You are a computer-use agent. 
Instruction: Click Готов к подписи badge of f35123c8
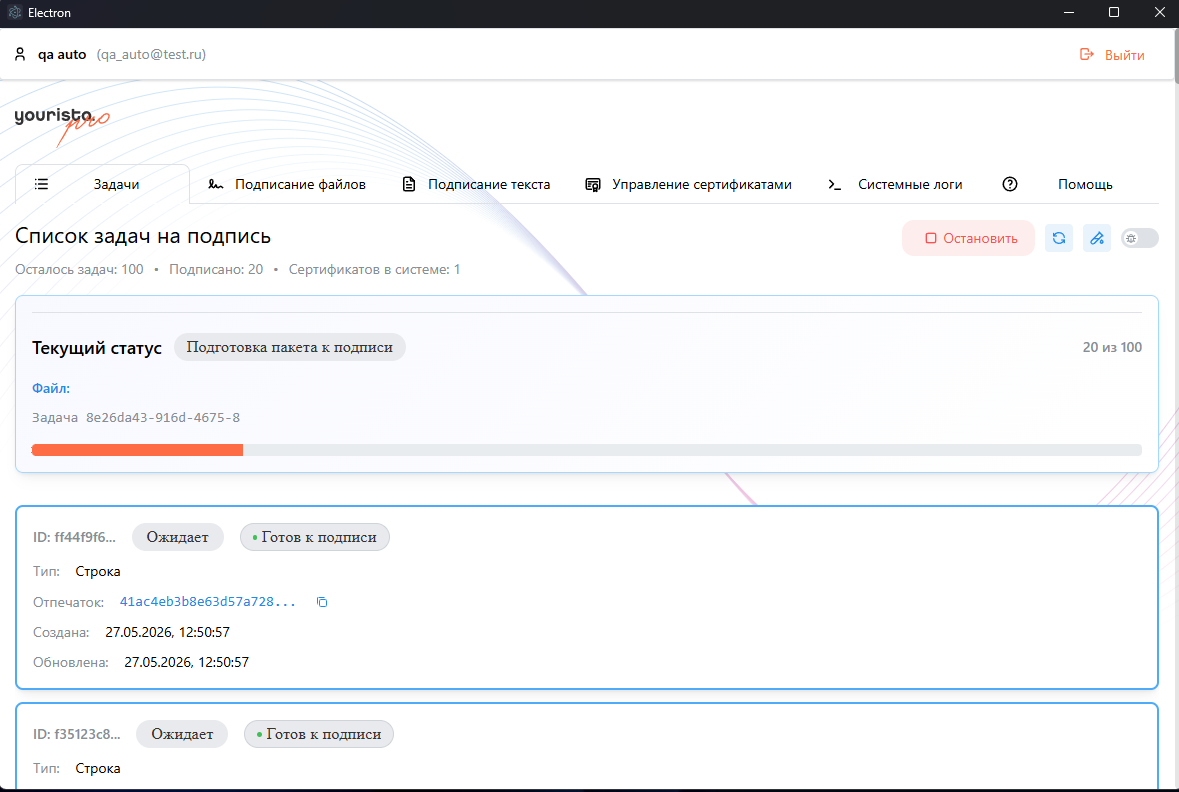pyautogui.click(x=319, y=734)
